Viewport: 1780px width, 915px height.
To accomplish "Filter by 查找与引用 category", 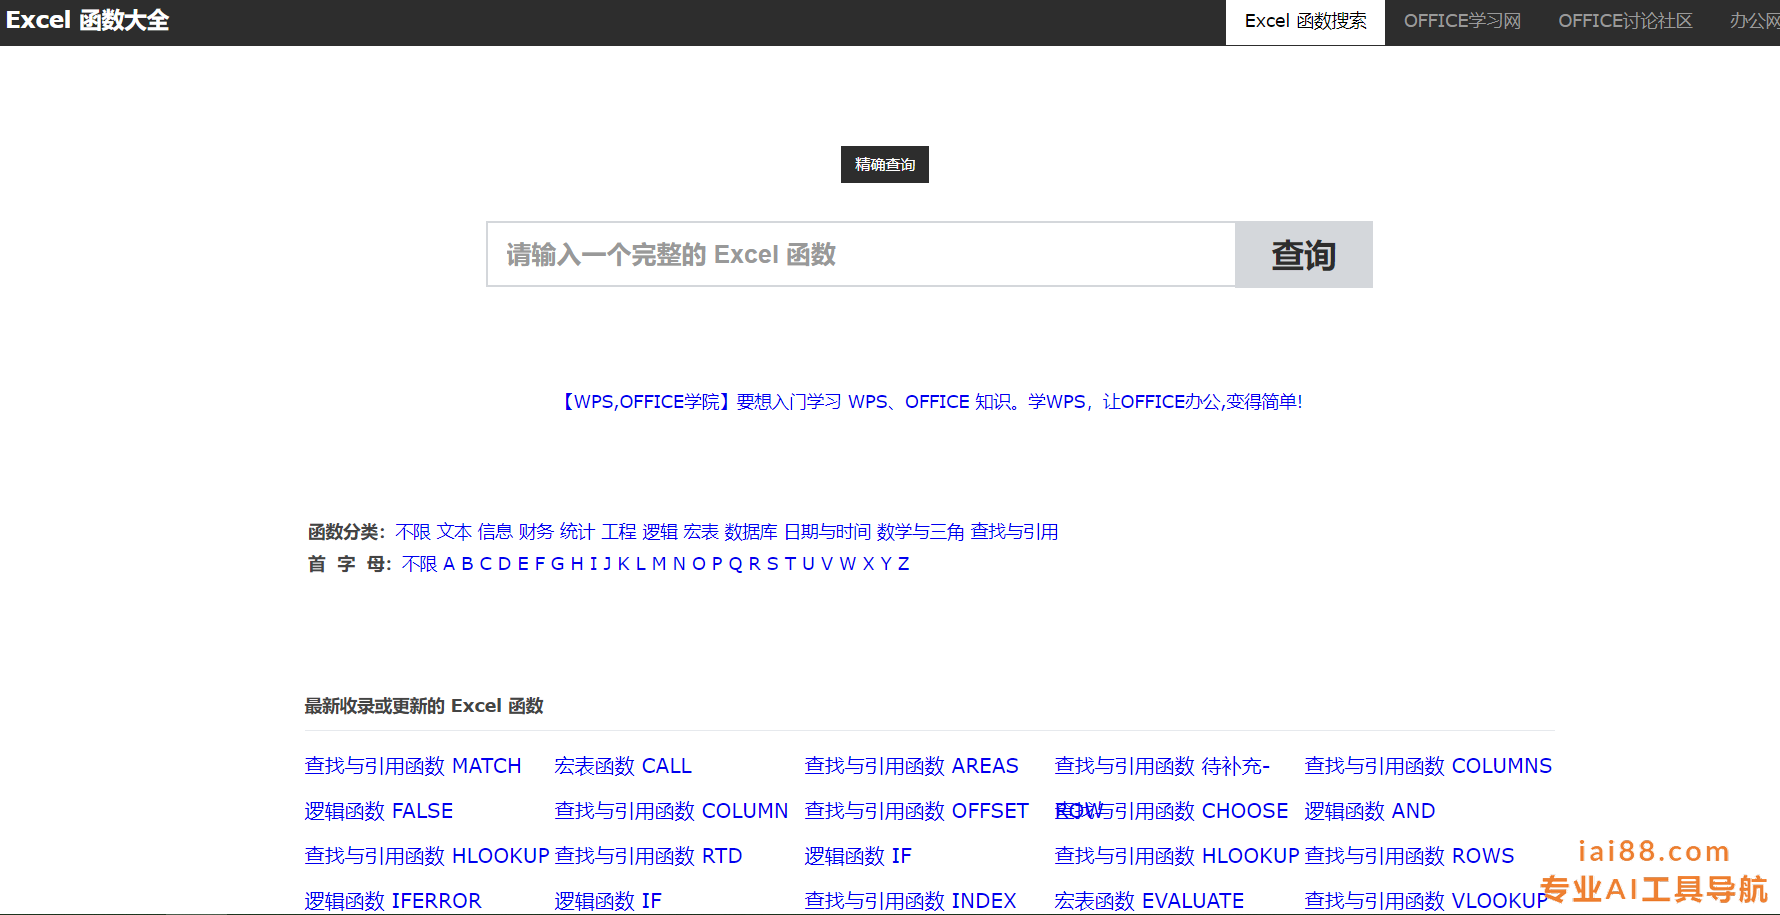I will point(1014,532).
